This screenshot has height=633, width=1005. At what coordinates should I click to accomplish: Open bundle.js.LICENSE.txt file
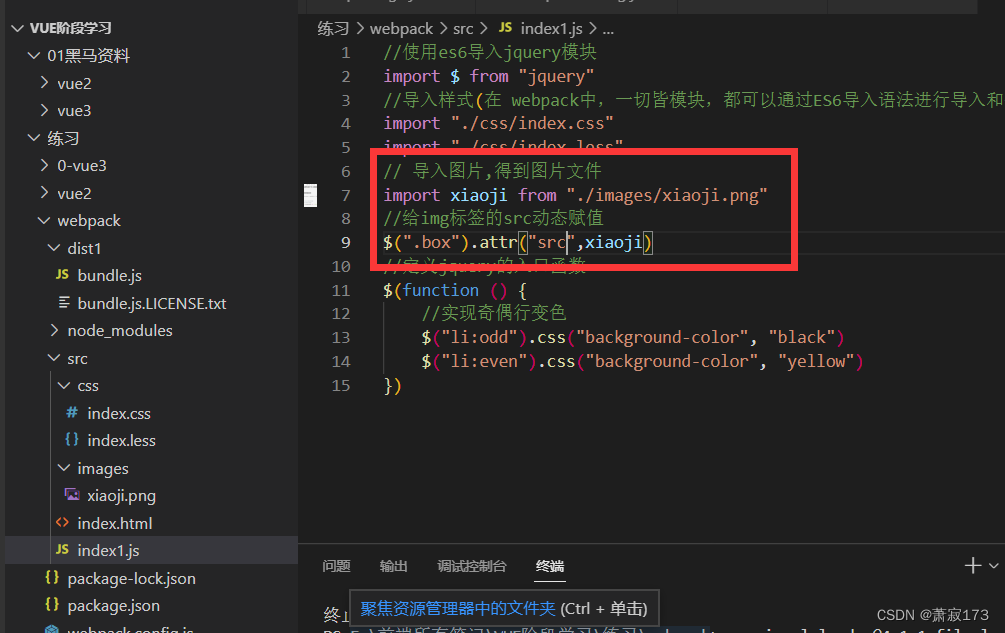(152, 303)
